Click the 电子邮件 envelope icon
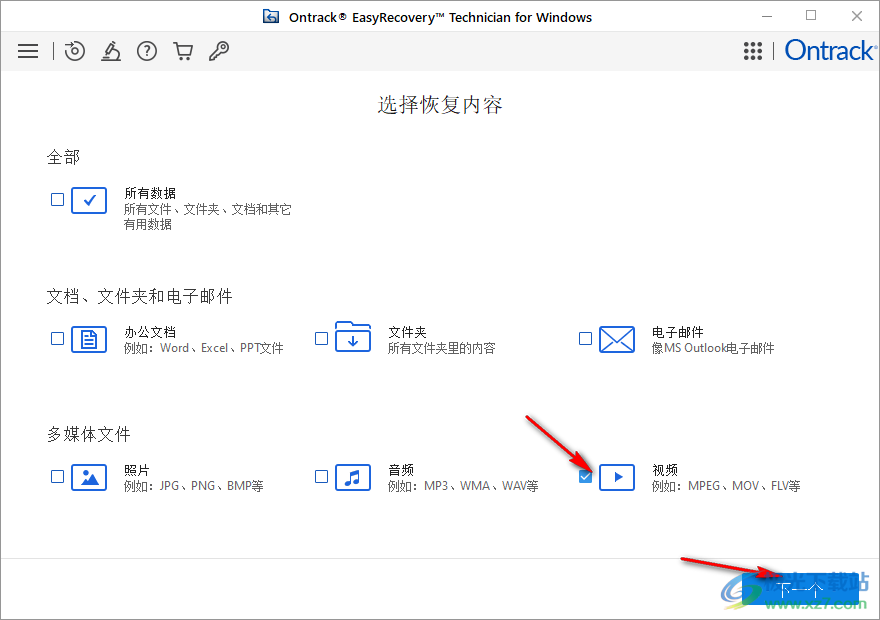This screenshot has width=880, height=620. tap(617, 339)
